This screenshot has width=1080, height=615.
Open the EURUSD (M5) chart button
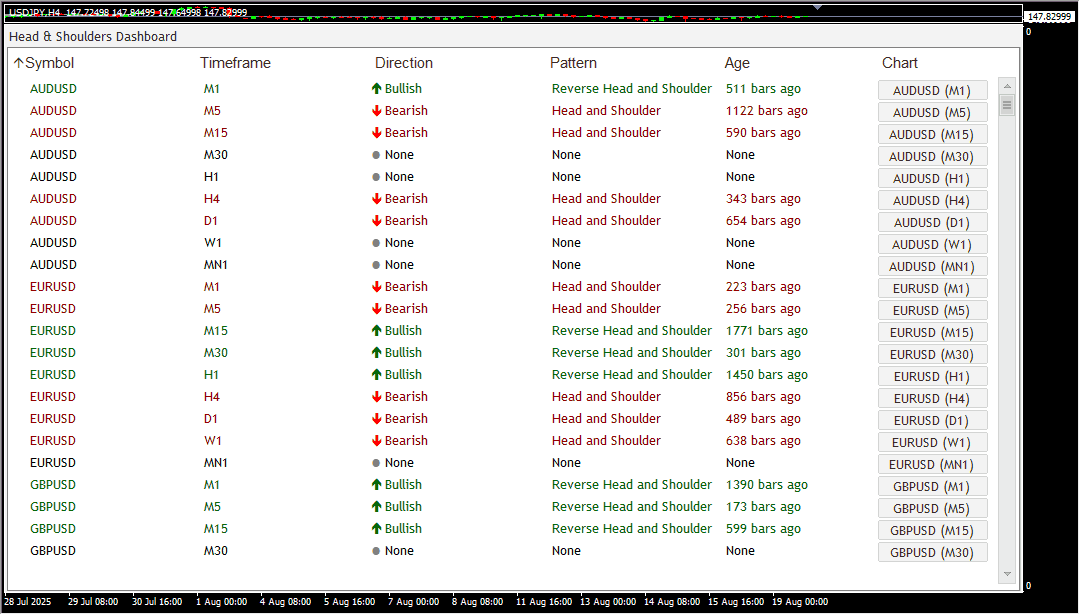(x=933, y=311)
